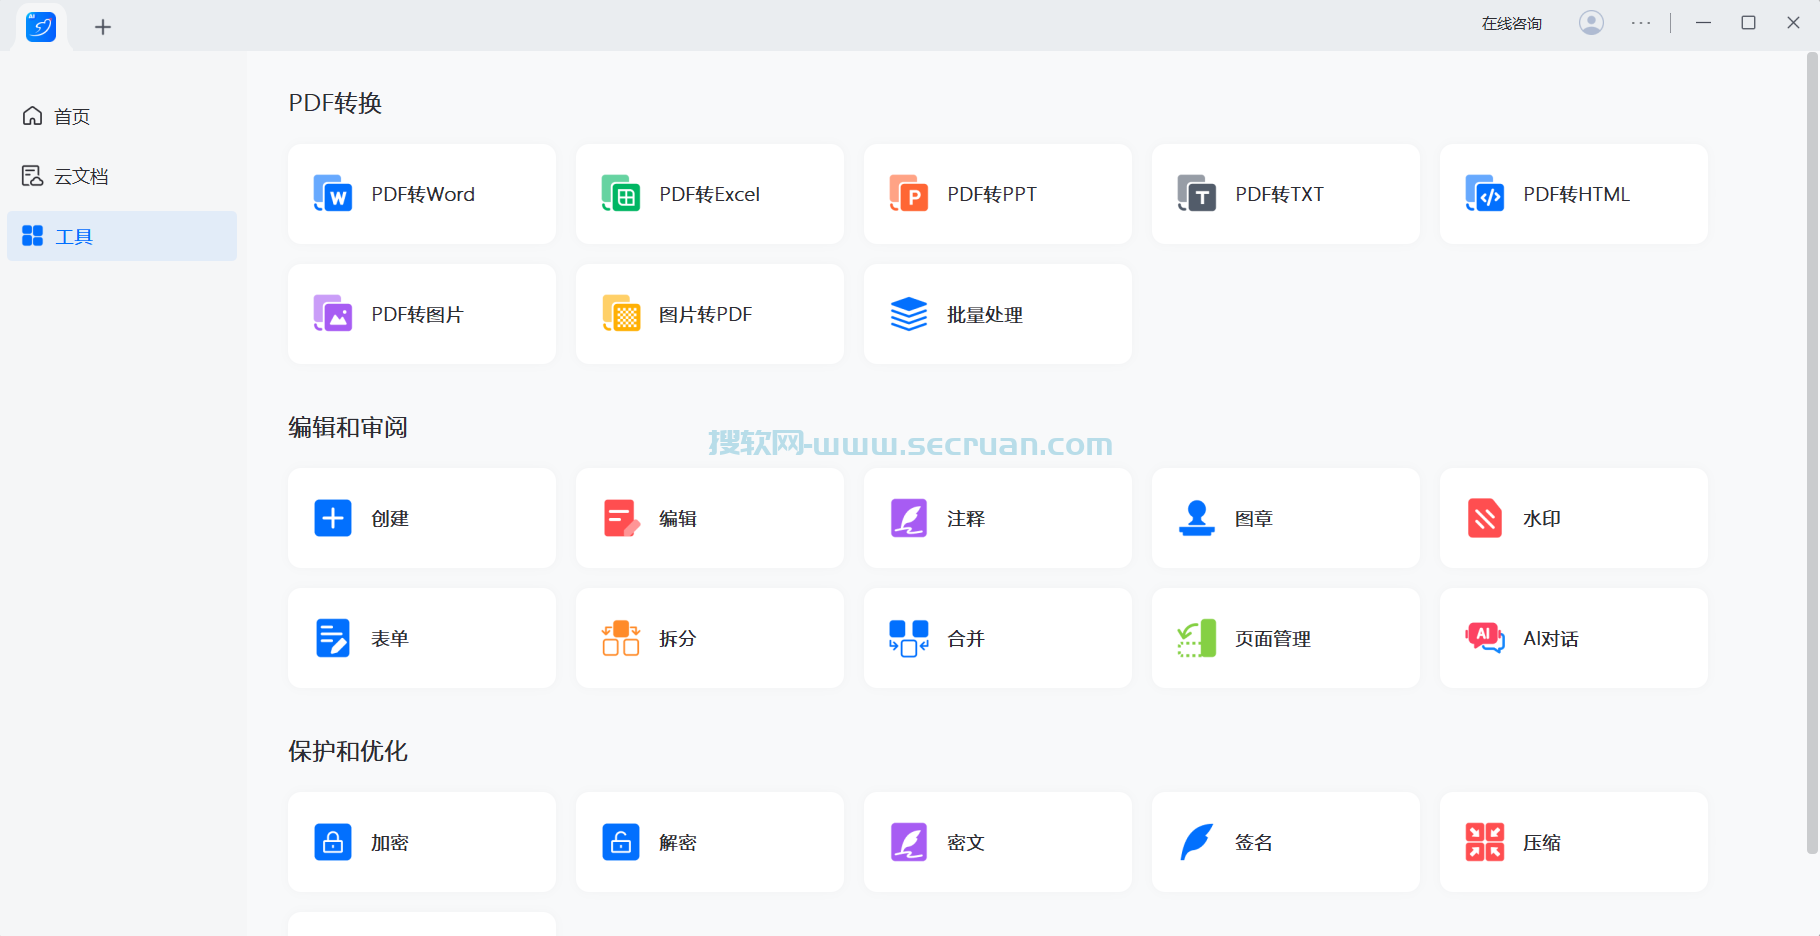The image size is (1820, 936).
Task: Open the PDF转TXT converter icon
Action: pyautogui.click(x=1196, y=194)
